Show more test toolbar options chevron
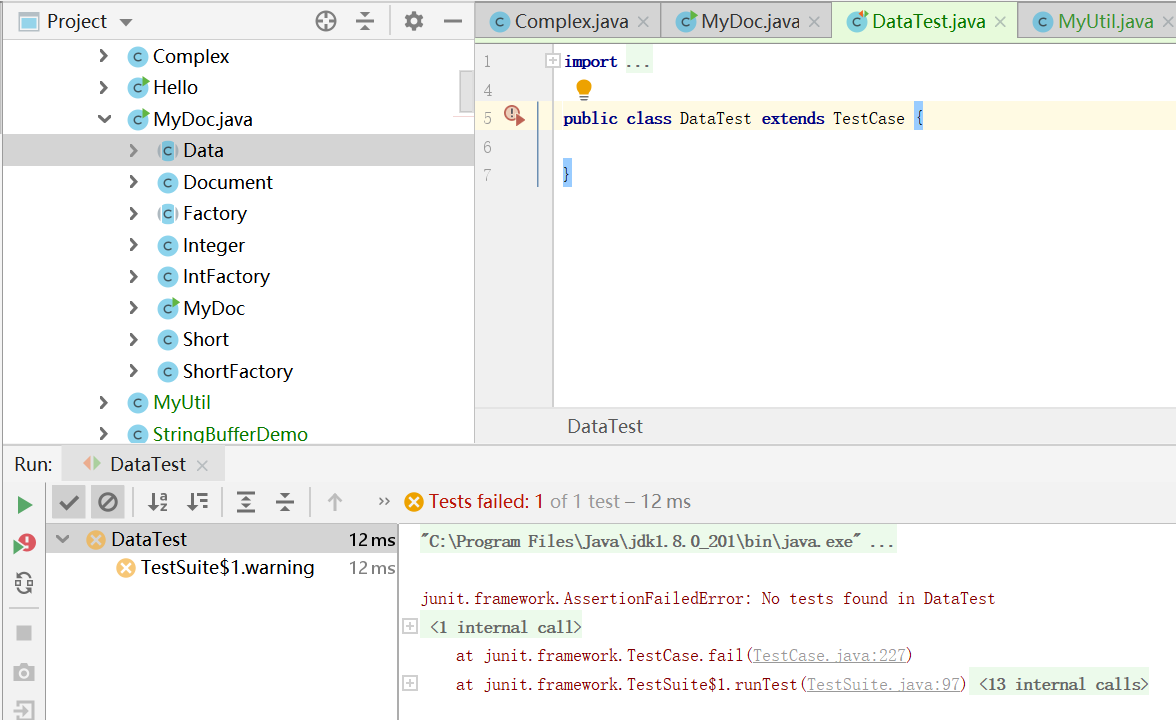Viewport: 1176px width, 720px height. pos(384,501)
